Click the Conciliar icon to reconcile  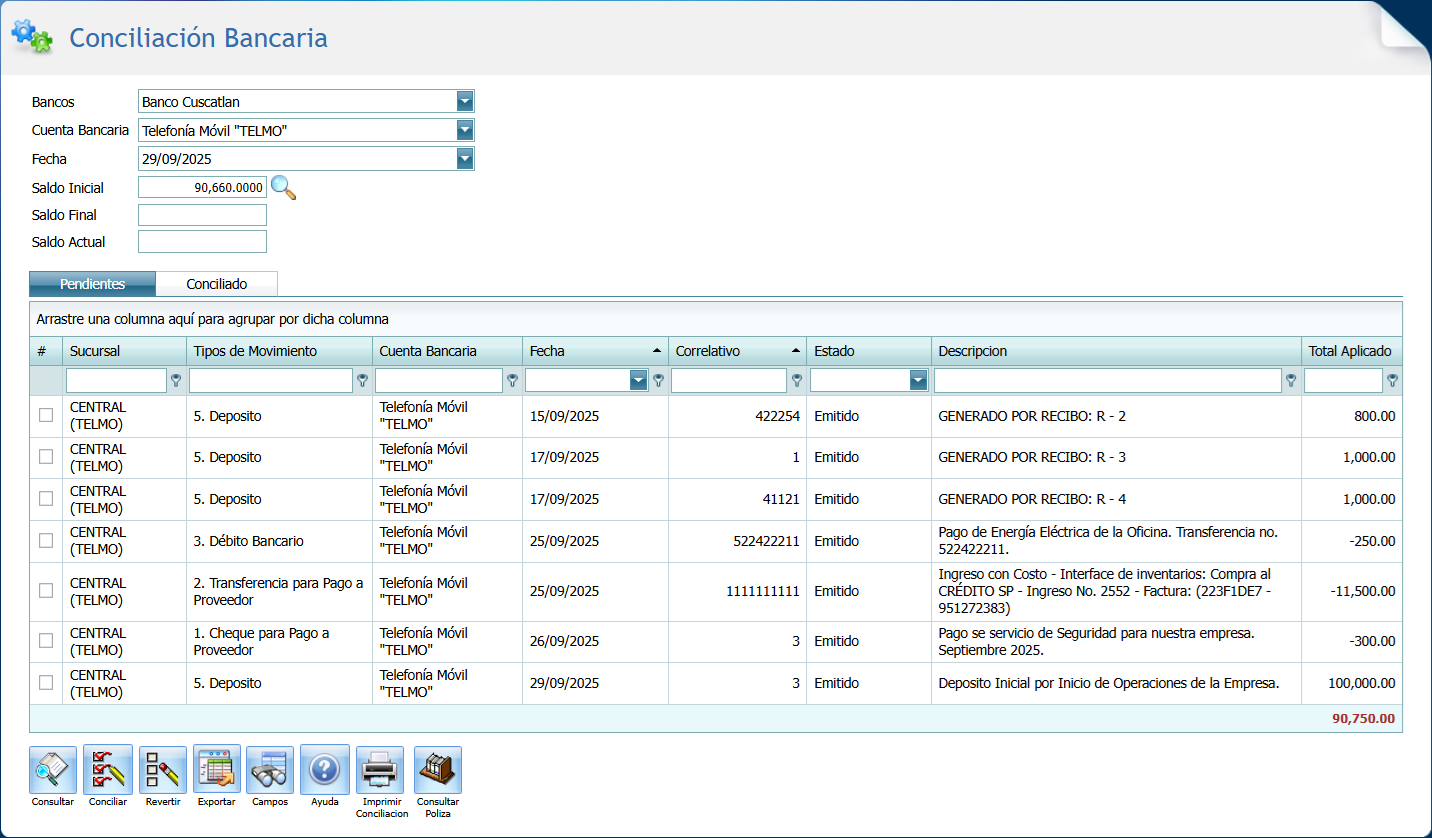click(107, 769)
